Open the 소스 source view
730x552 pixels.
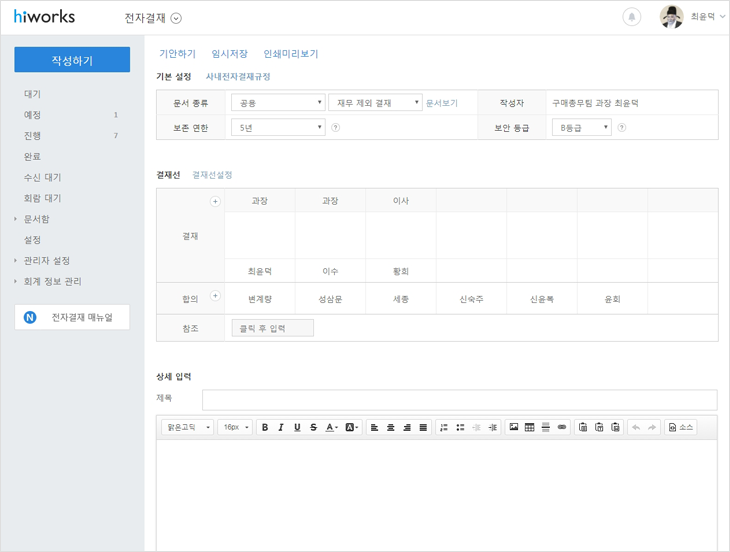681,427
